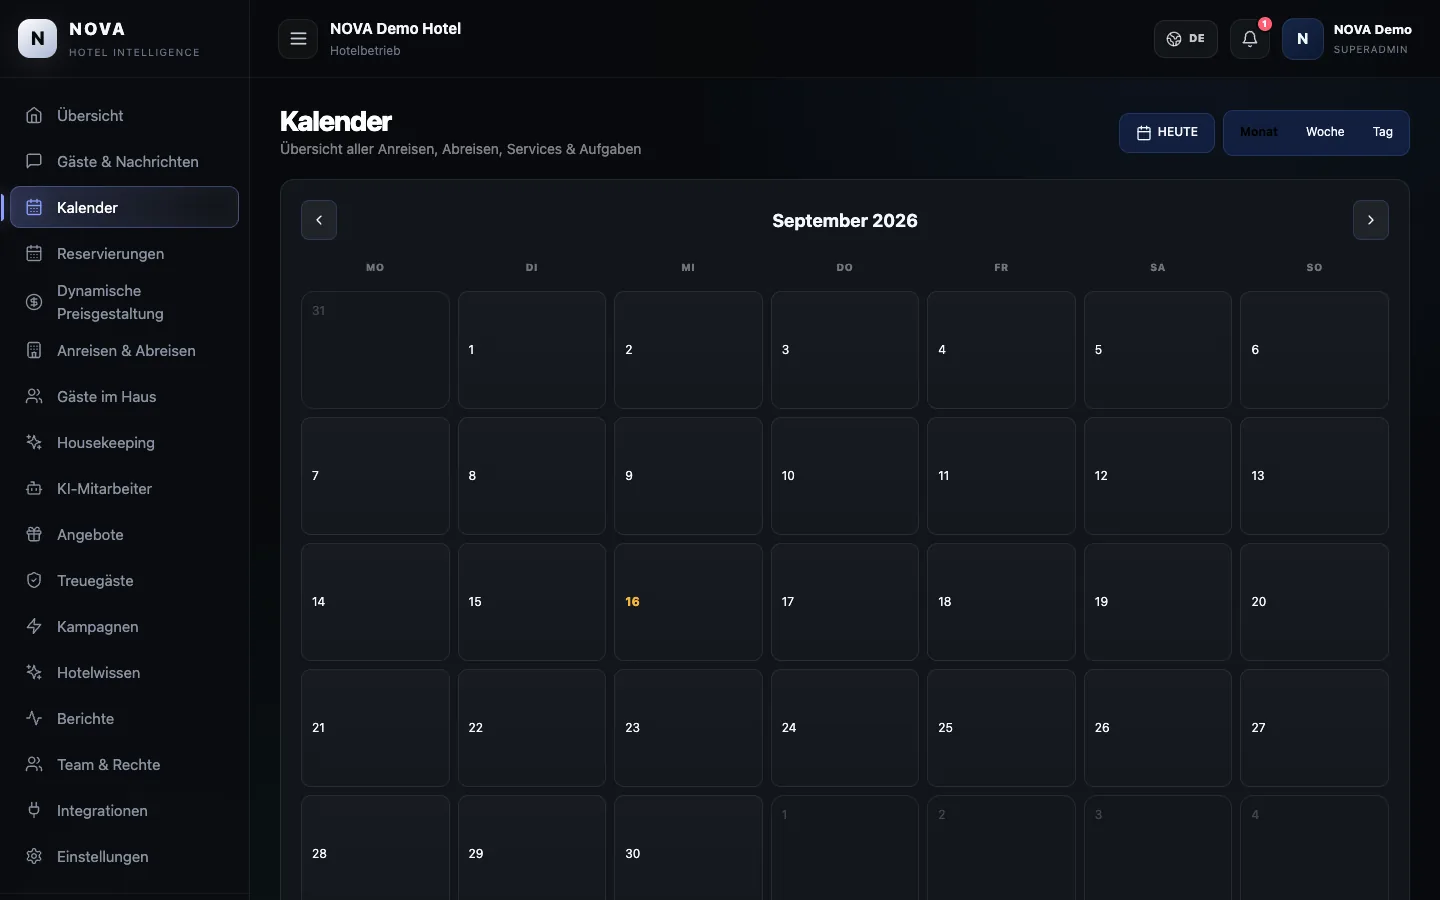Select the September 30 day cell
This screenshot has width=1440, height=900.
tap(688, 848)
